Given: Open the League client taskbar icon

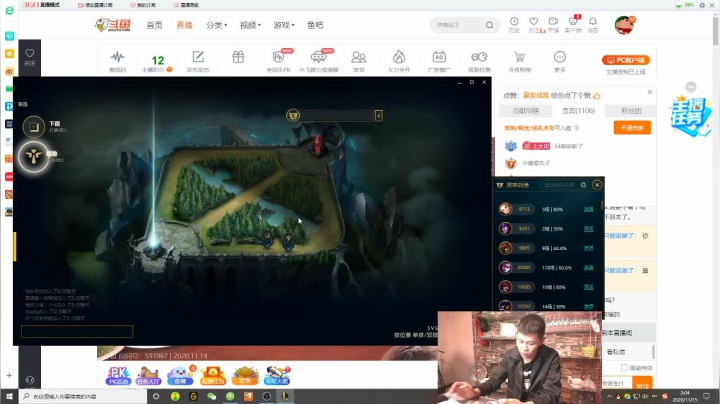Looking at the screenshot, I should 285,396.
